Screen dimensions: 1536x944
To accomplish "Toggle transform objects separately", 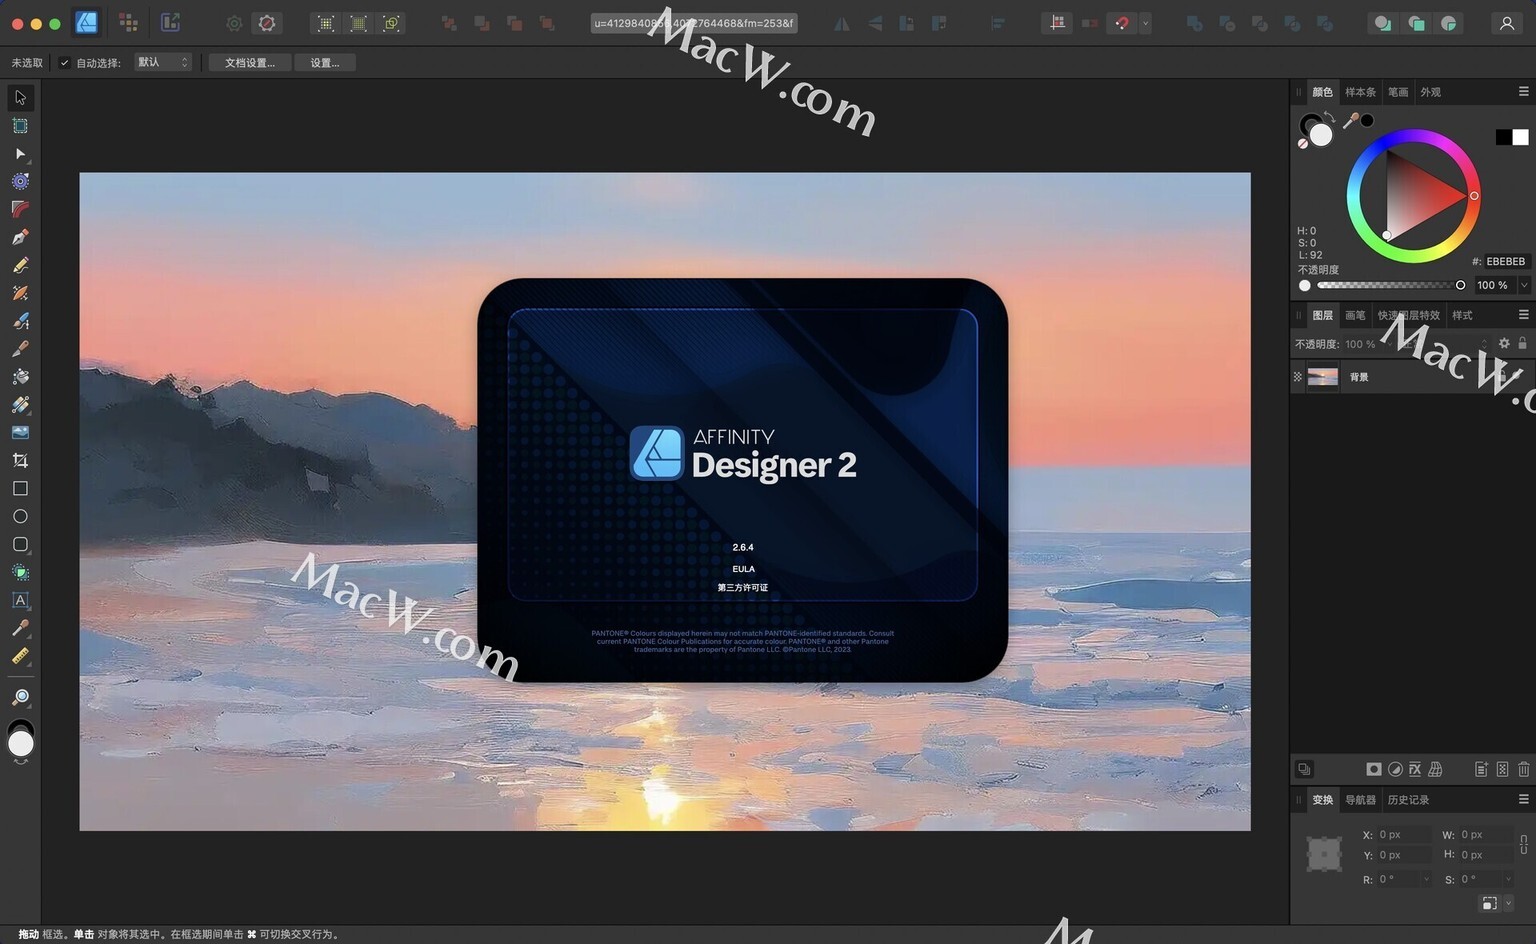I will point(1489,903).
